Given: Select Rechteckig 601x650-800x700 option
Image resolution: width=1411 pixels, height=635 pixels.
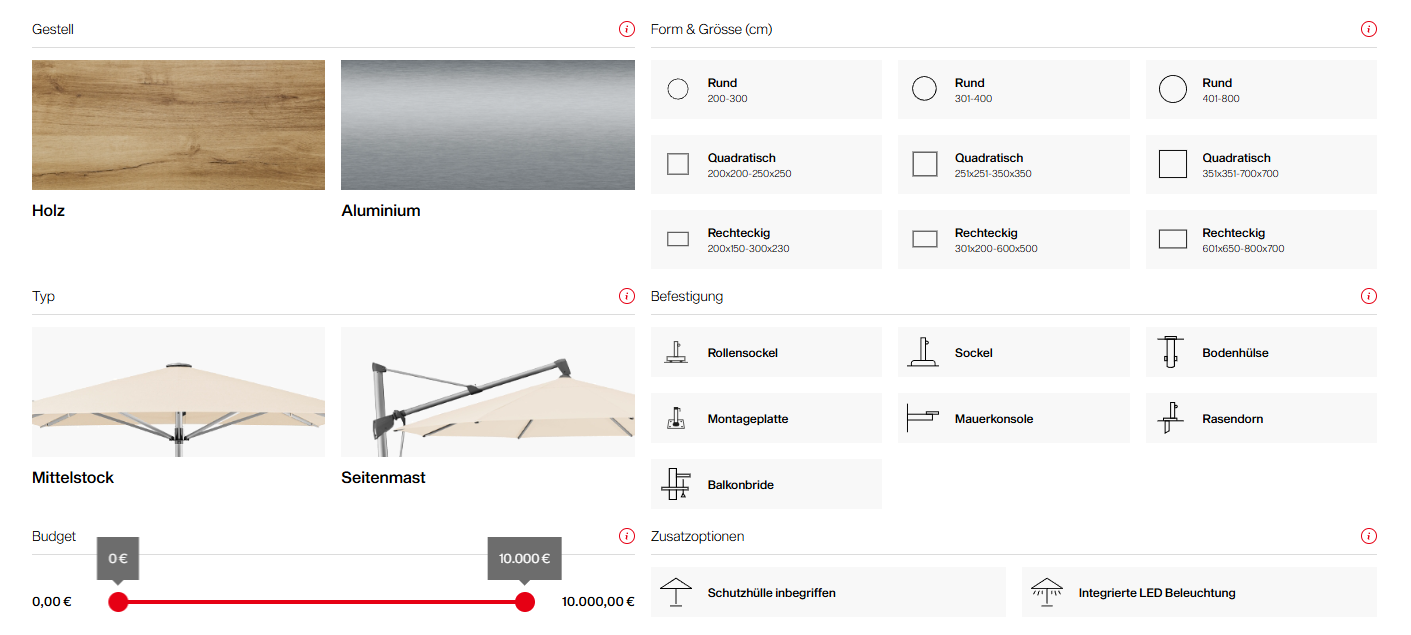Looking at the screenshot, I should click(1260, 240).
